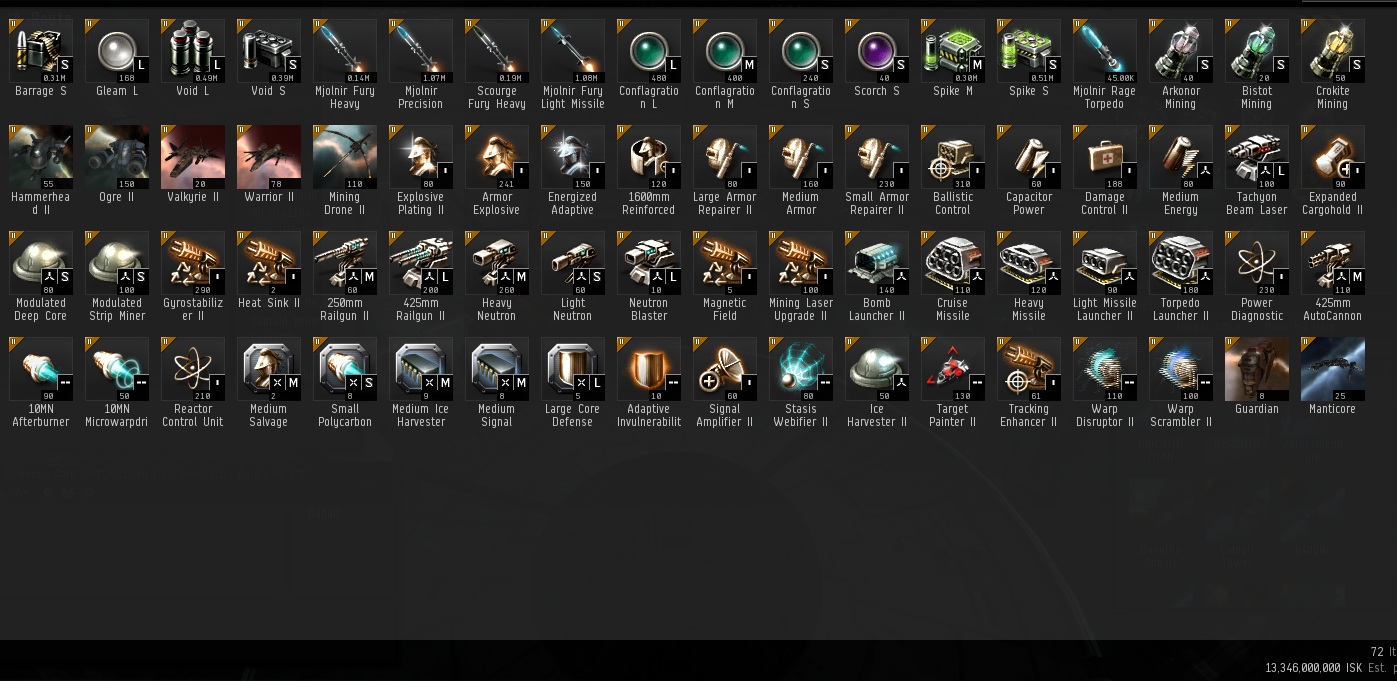Click the Armor Explosive hardener icon
The height and width of the screenshot is (681, 1397).
pyautogui.click(x=497, y=157)
